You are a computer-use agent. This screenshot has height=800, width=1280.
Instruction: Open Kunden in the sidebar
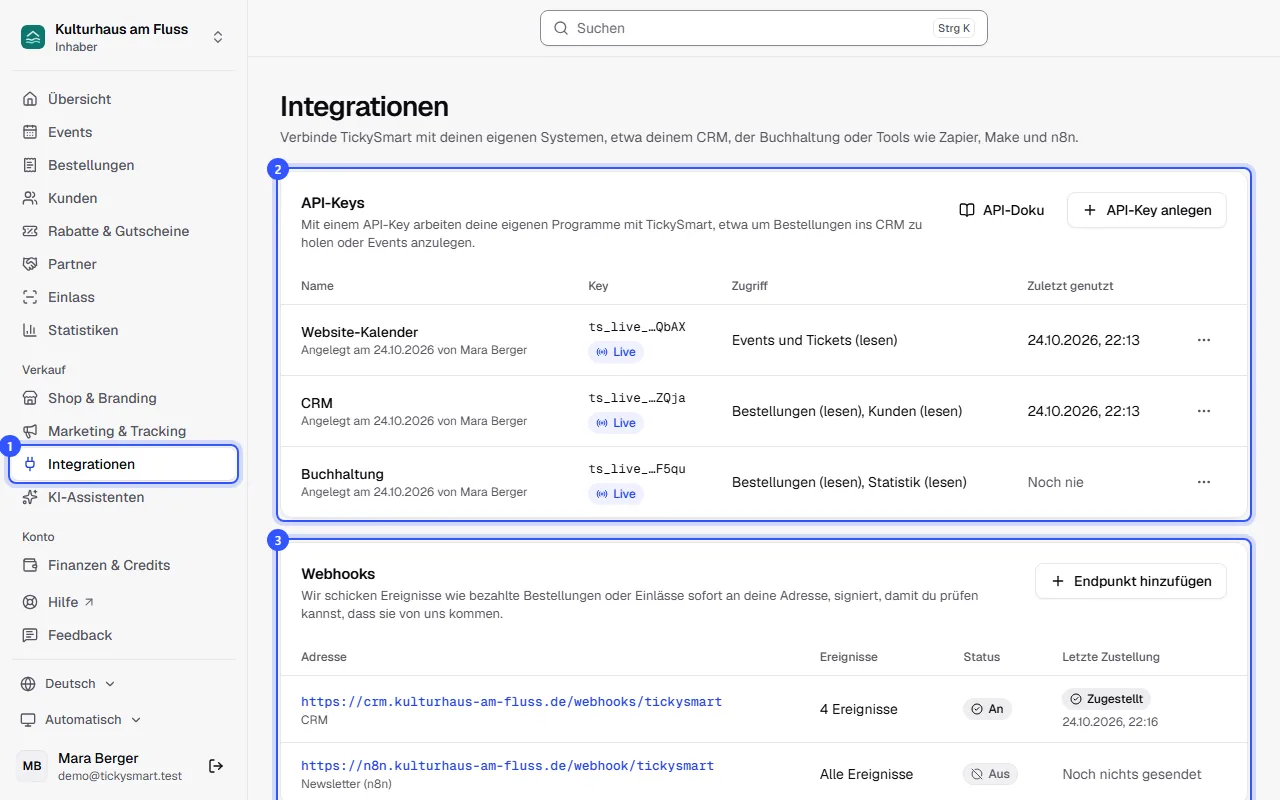click(124, 198)
